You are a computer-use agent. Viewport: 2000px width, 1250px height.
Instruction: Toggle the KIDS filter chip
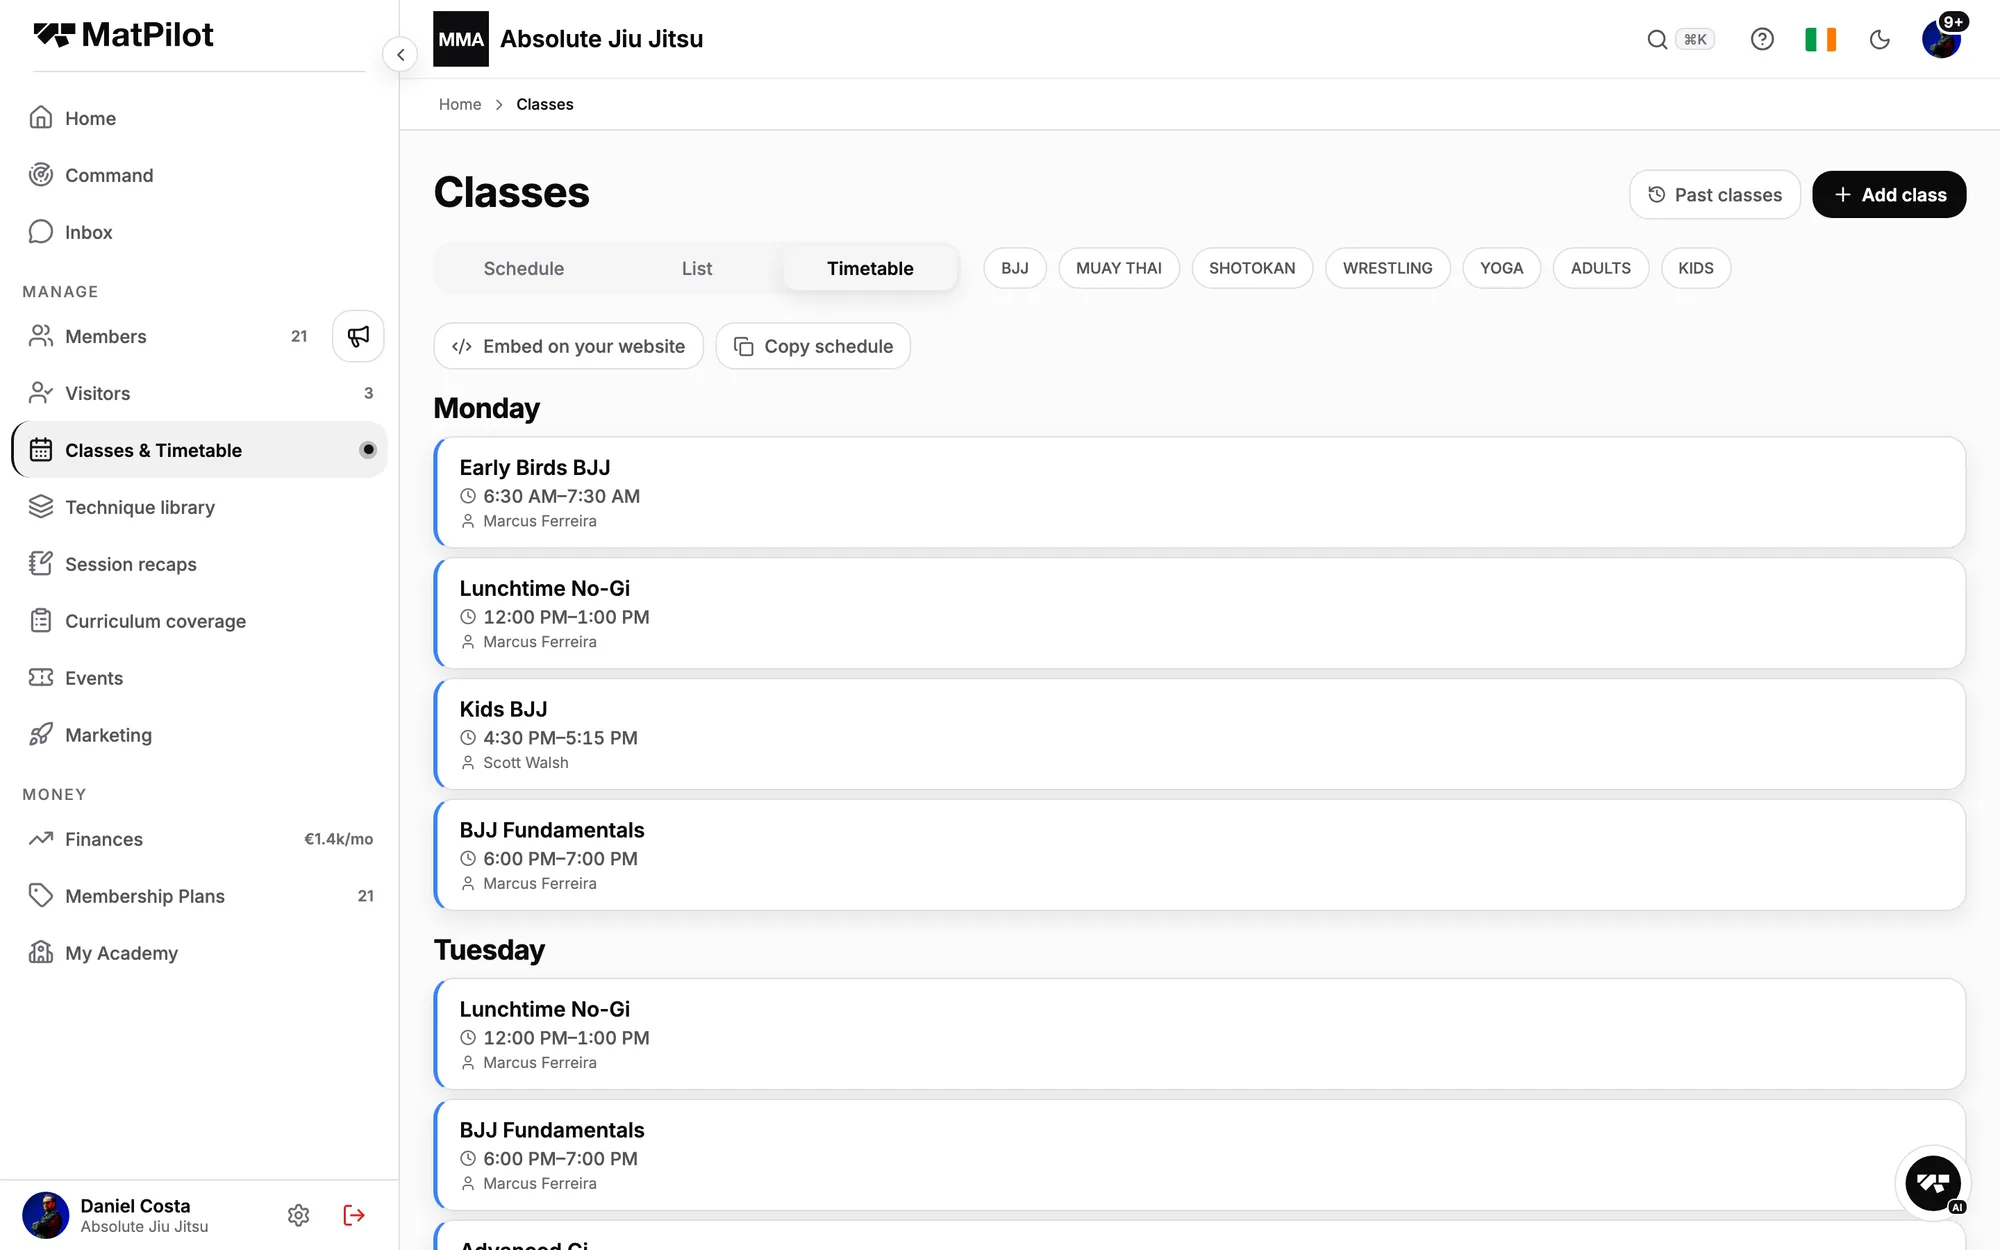[1696, 268]
